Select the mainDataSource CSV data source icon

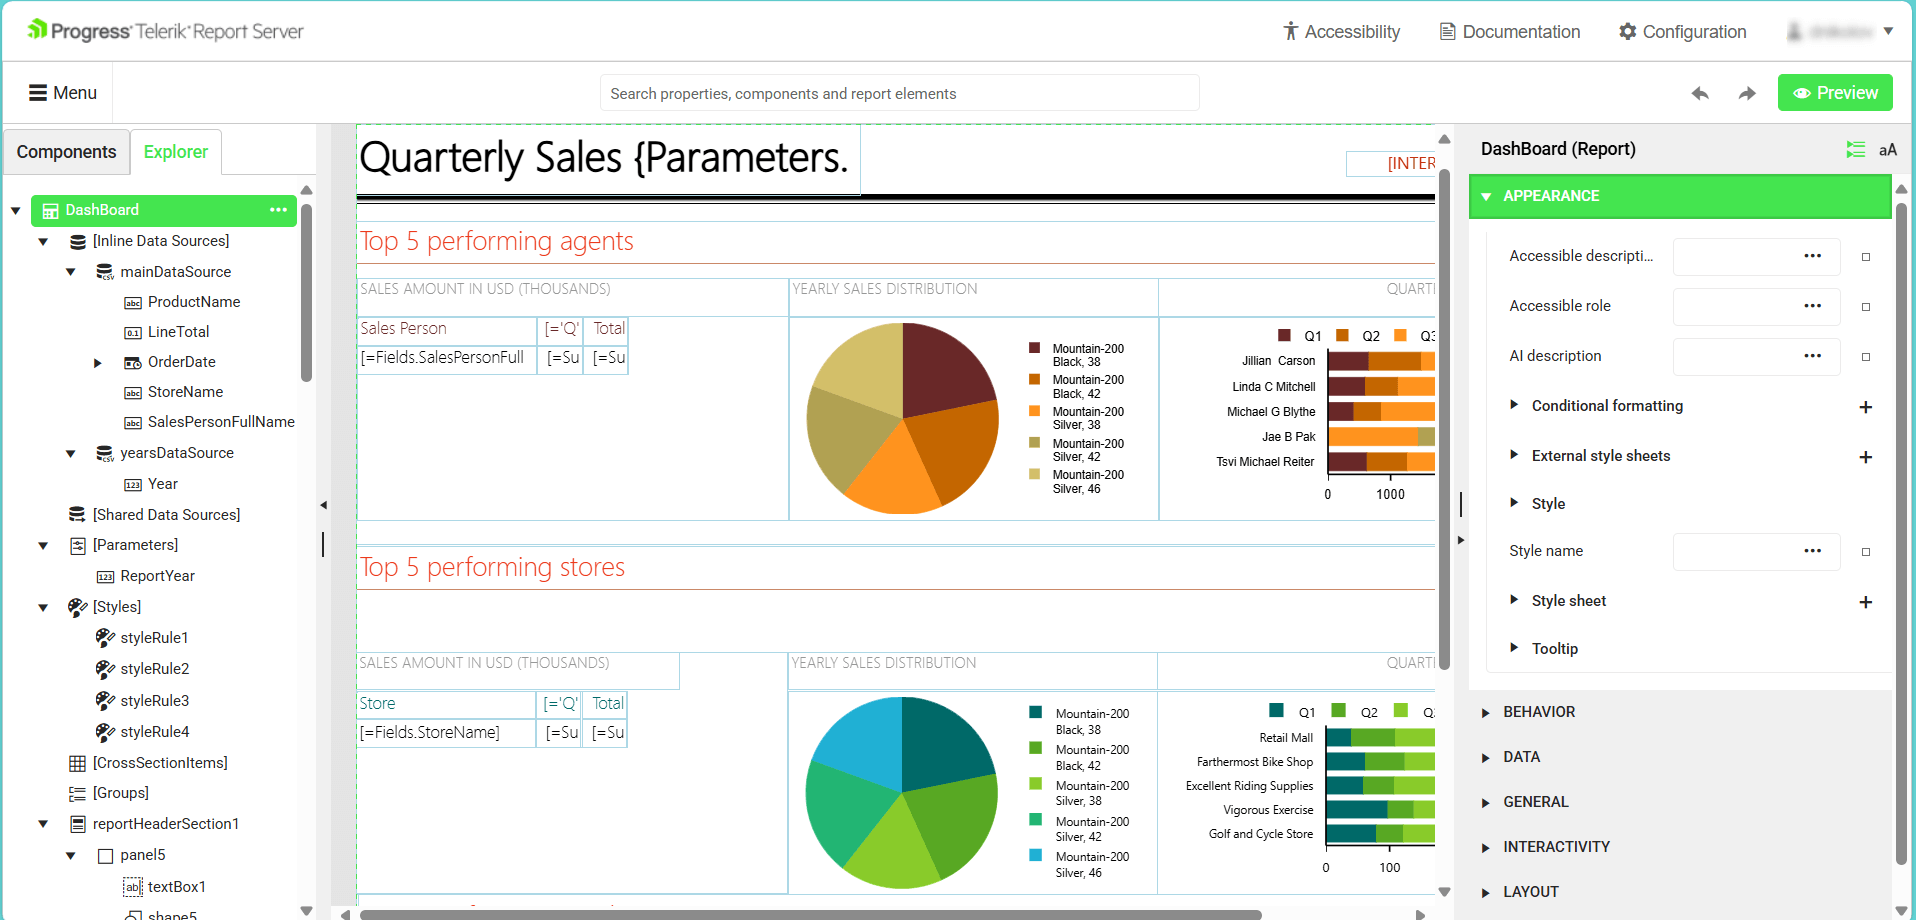pos(104,271)
